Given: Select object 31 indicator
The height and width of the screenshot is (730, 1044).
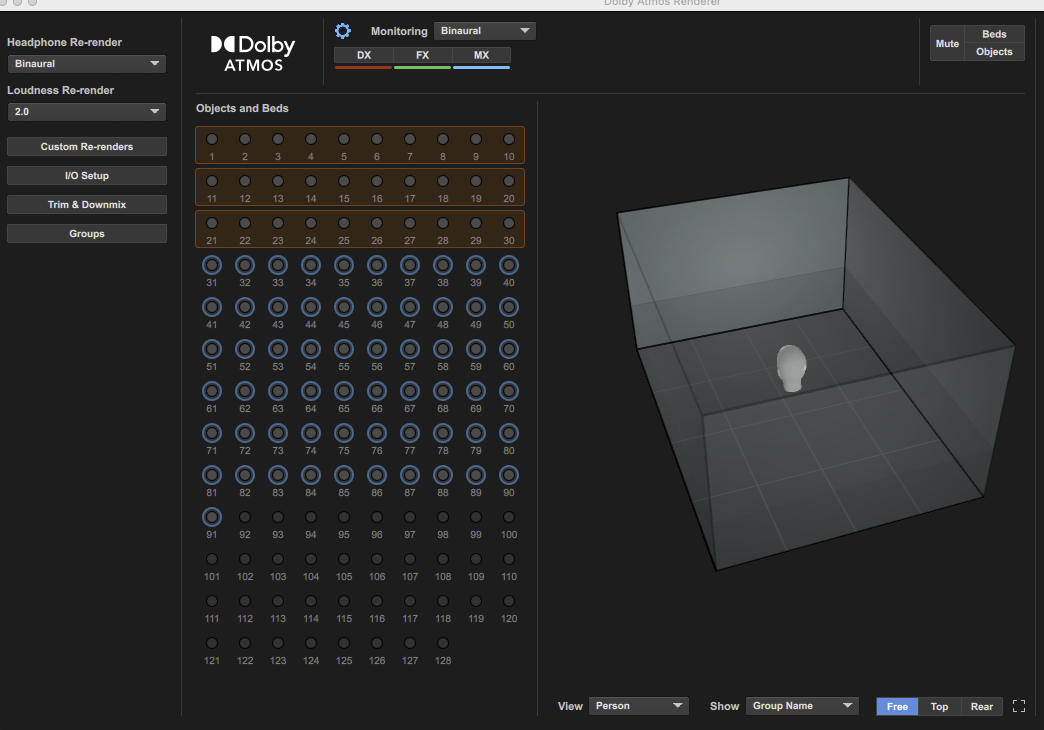Looking at the screenshot, I should coord(211,265).
